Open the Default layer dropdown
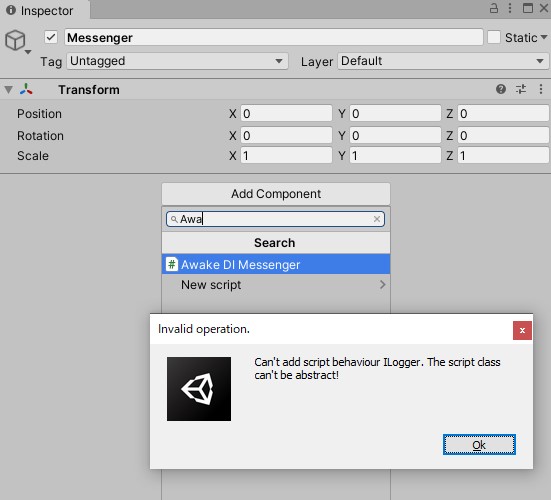 443,61
